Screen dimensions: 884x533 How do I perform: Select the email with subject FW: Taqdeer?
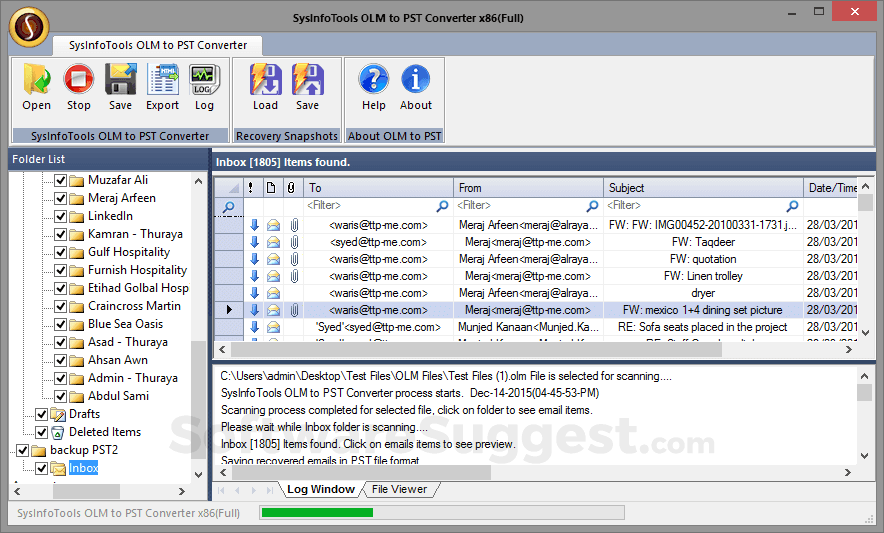(702, 242)
